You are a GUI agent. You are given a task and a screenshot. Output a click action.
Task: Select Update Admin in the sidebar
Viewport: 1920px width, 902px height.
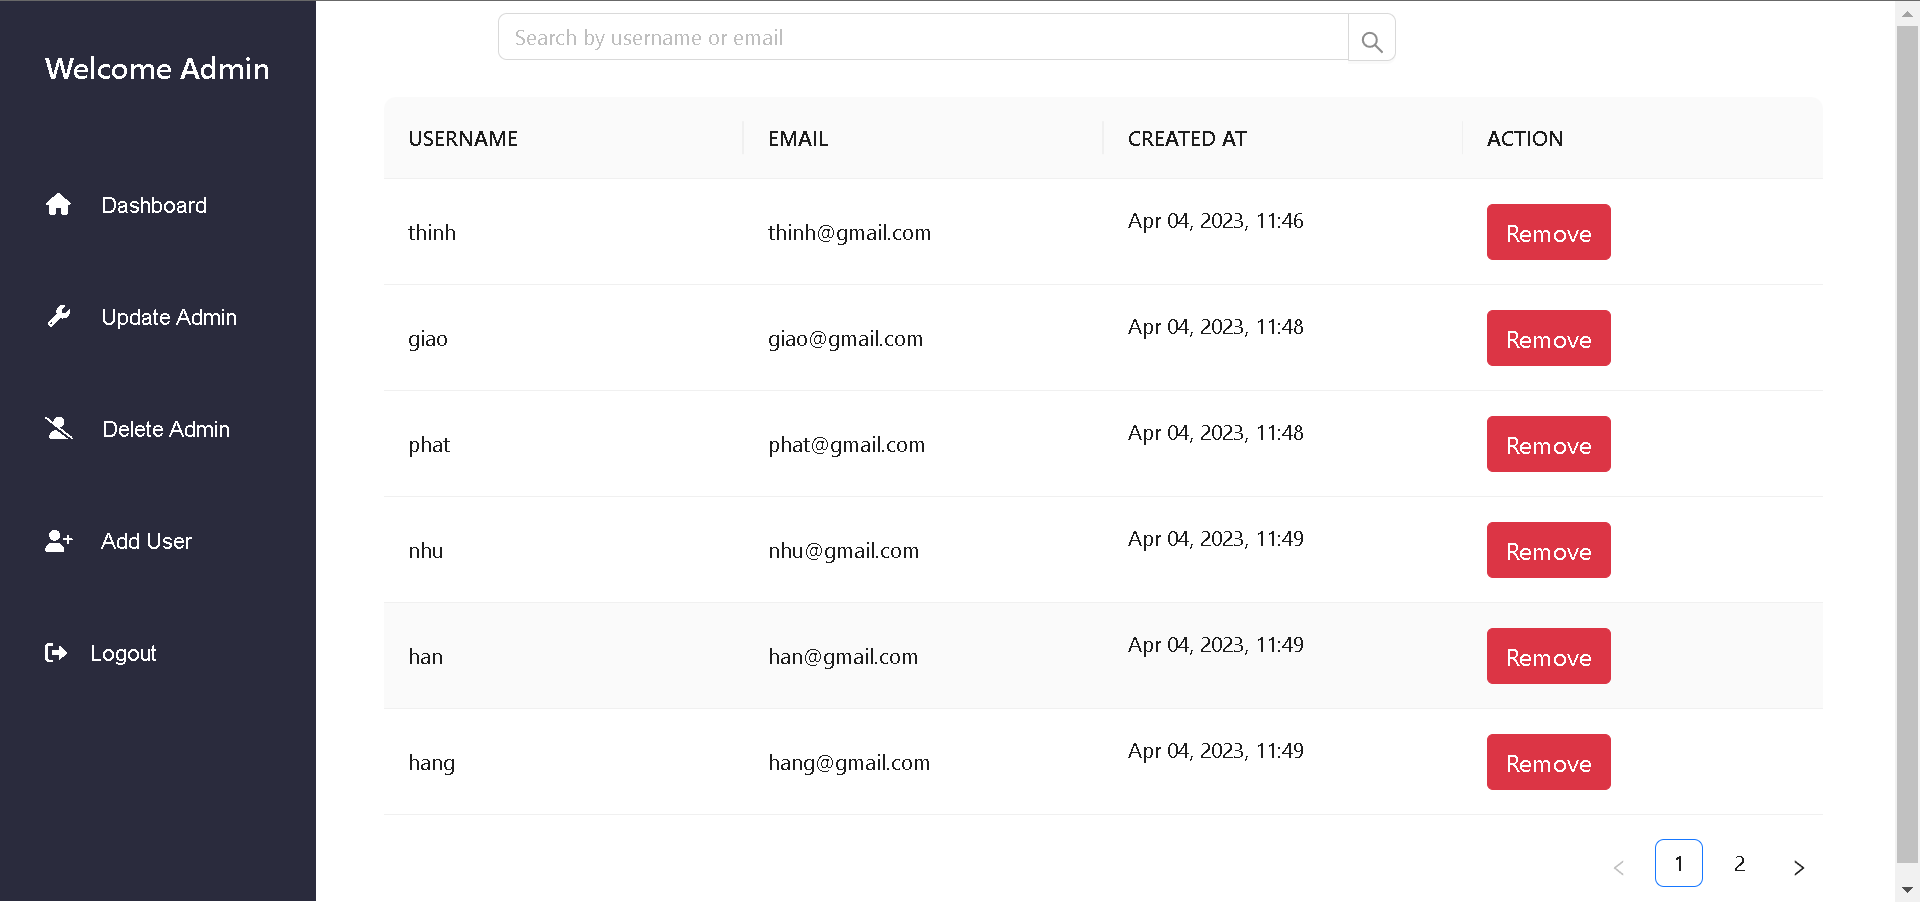[x=168, y=317]
